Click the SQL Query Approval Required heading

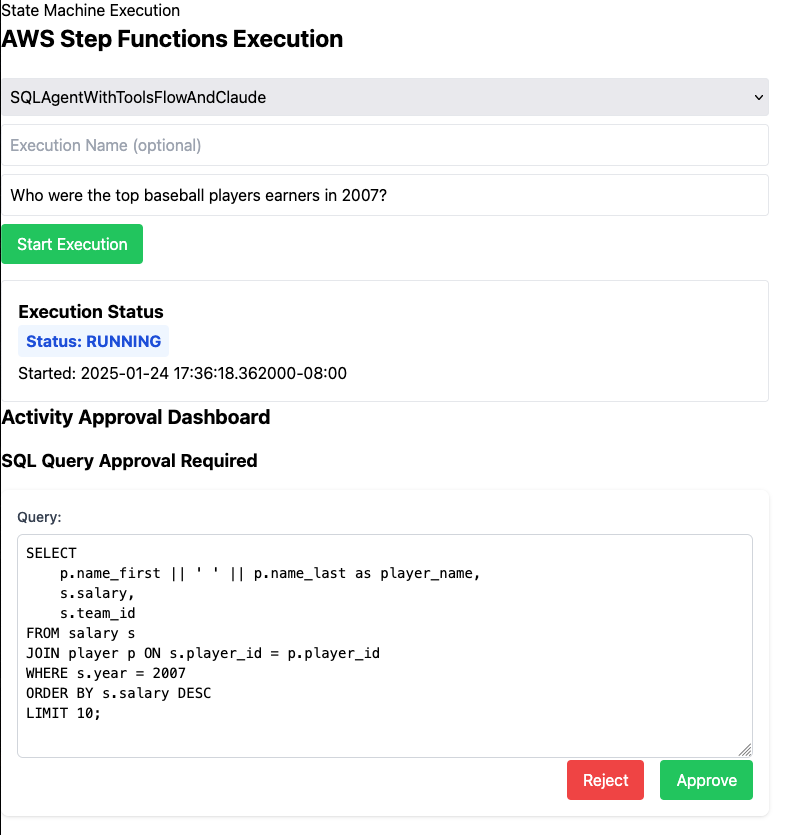click(129, 461)
